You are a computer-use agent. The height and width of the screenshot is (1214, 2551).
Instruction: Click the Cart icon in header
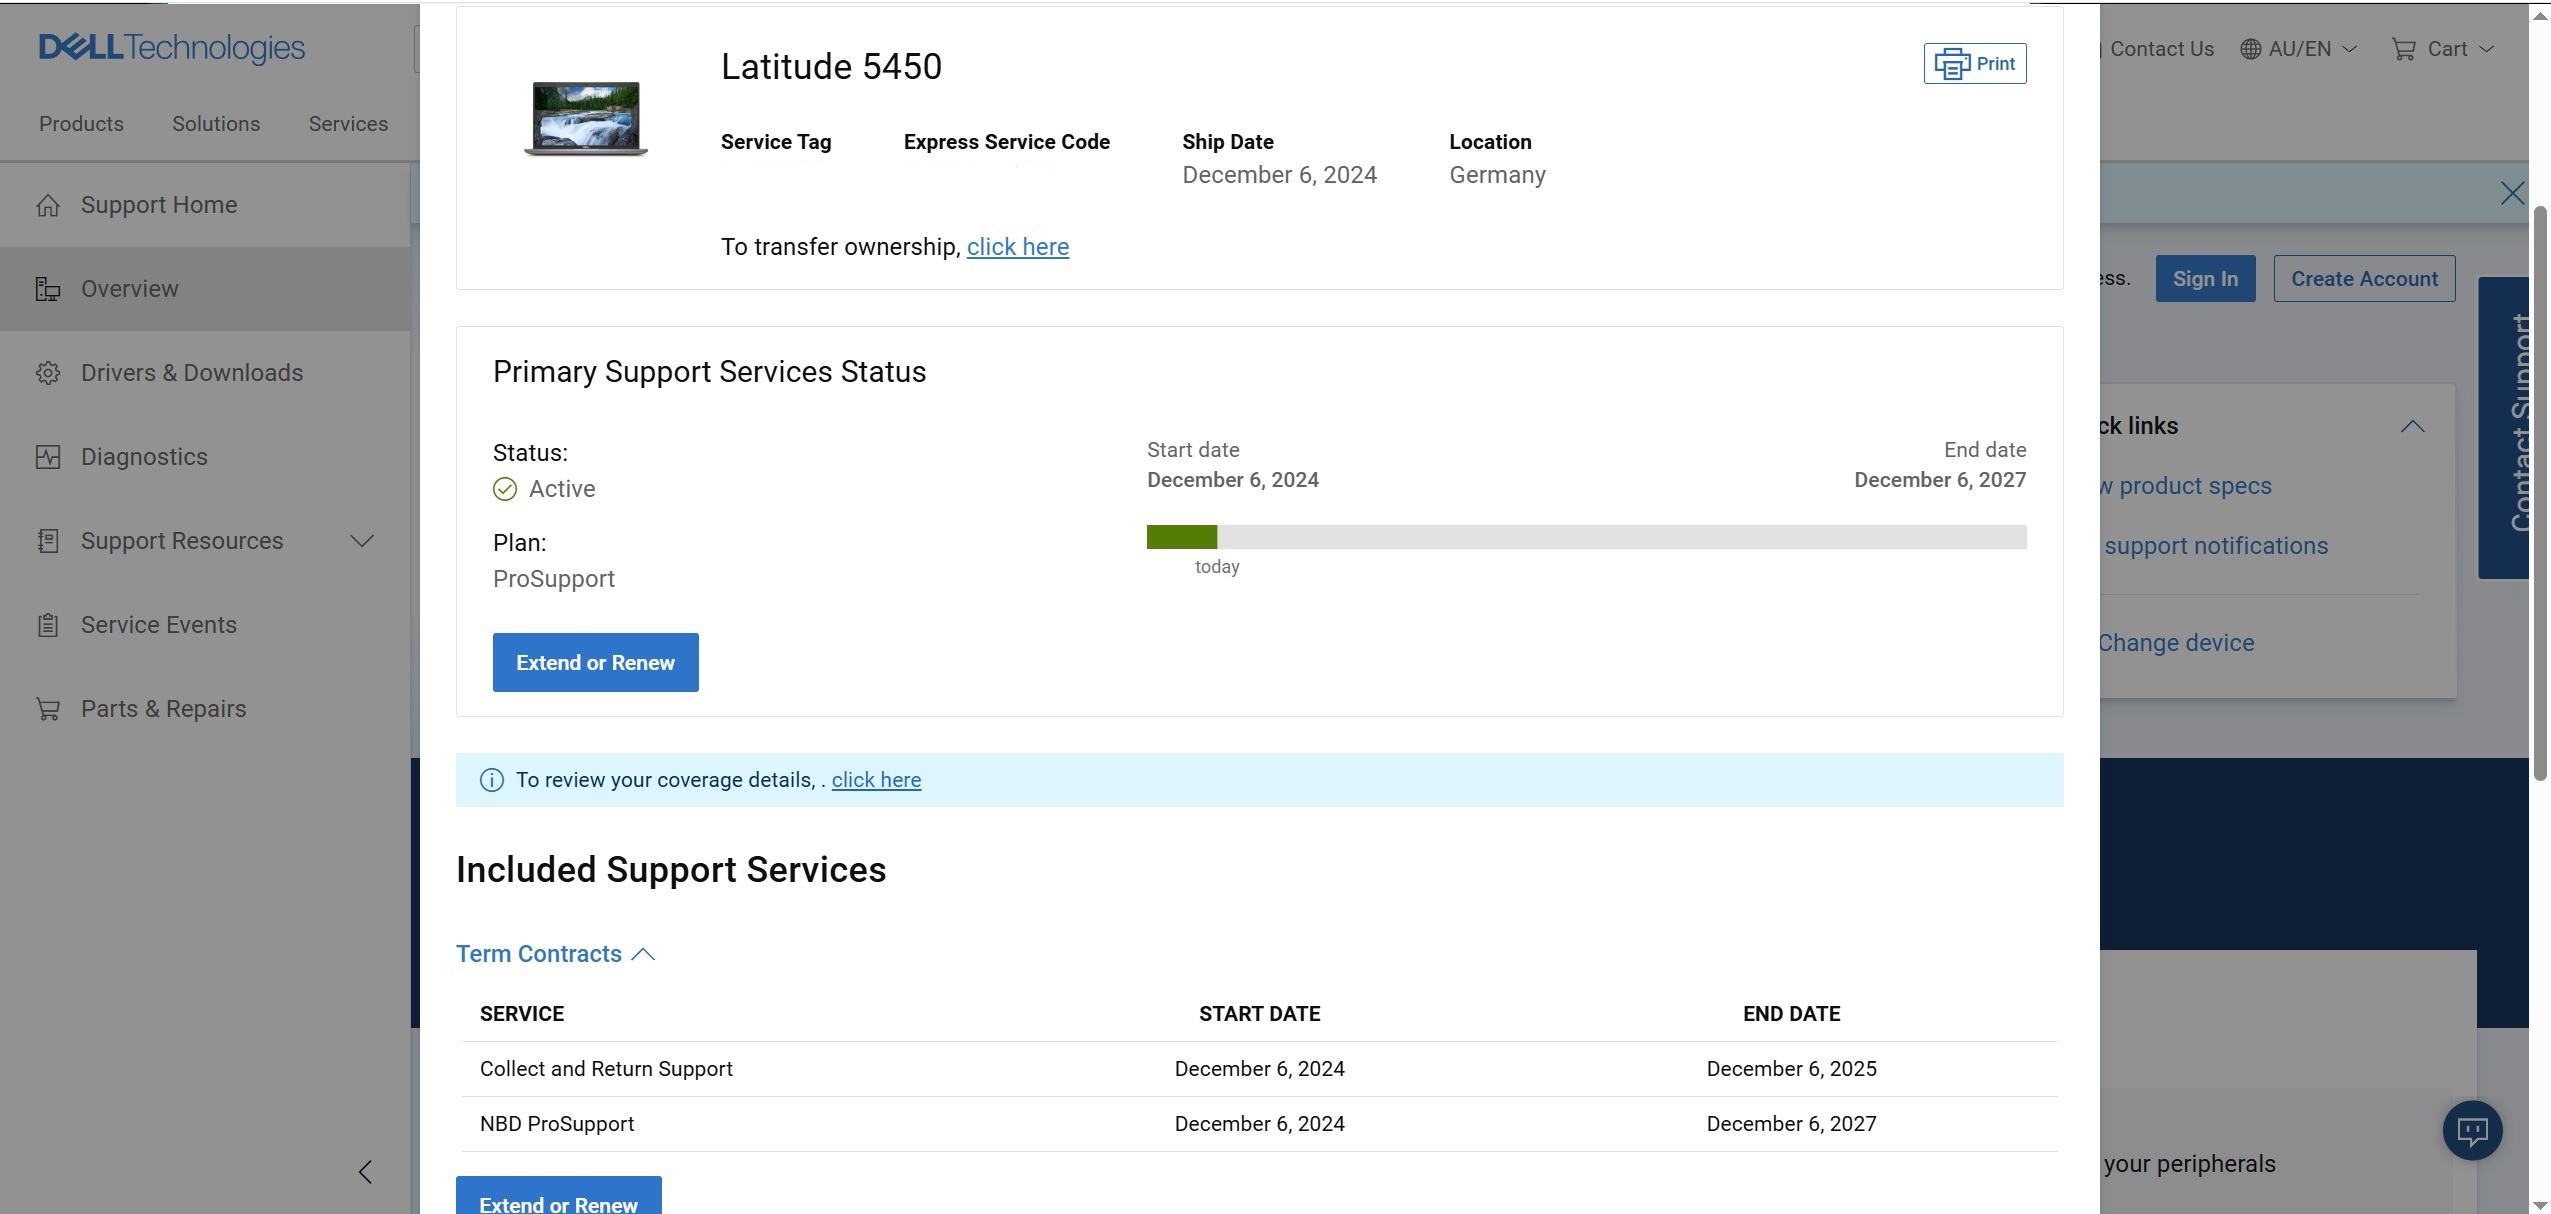(2403, 49)
